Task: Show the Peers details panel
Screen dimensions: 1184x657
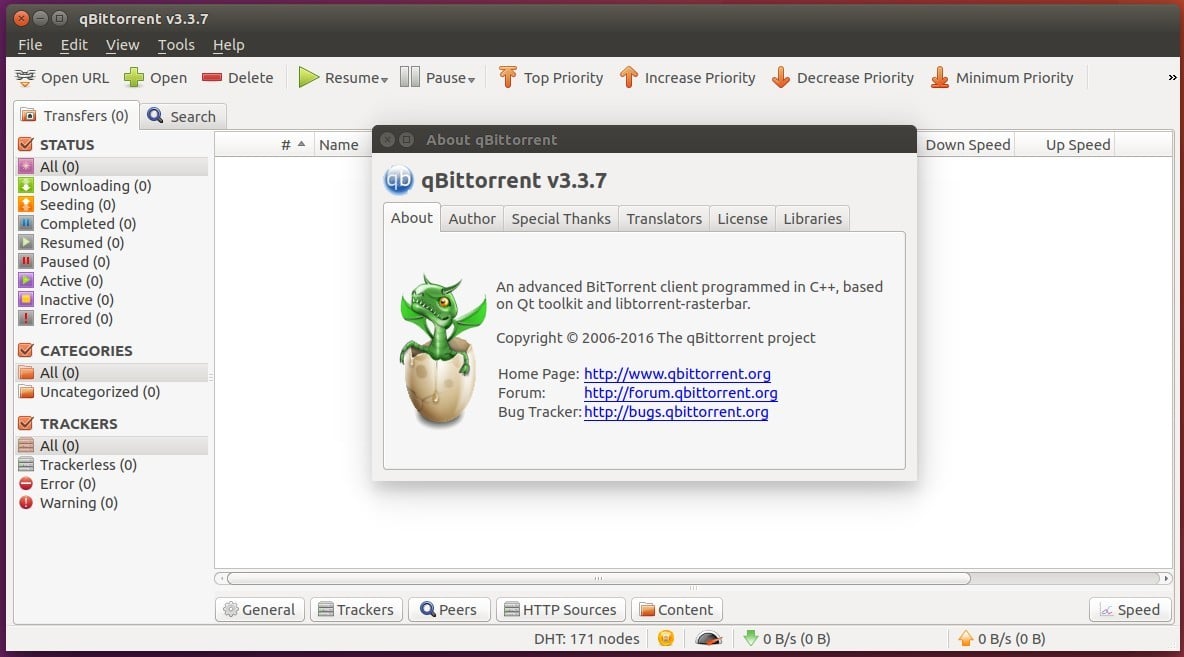Action: click(x=449, y=609)
